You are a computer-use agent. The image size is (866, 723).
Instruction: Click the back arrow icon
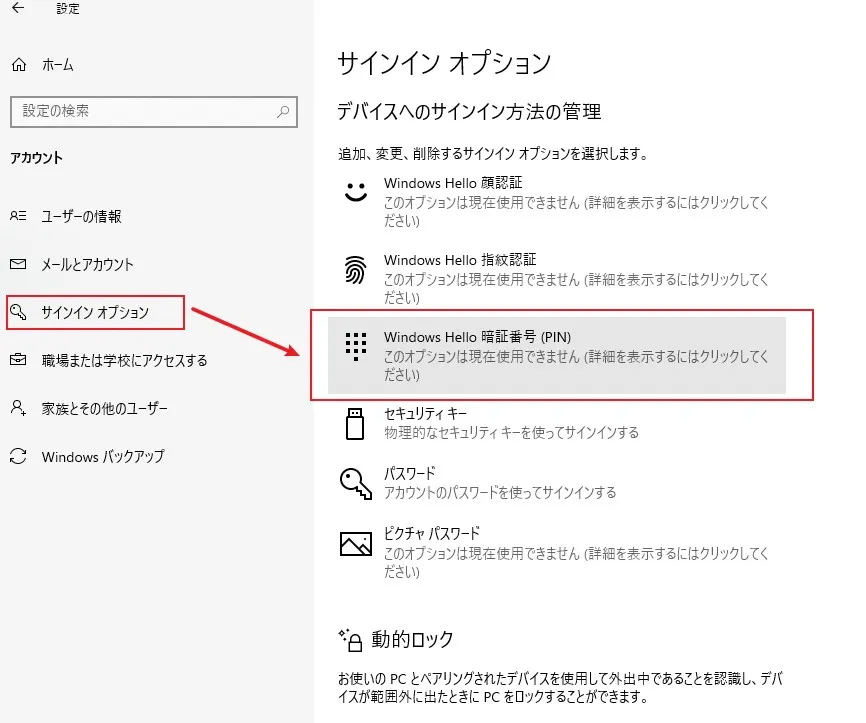[x=18, y=8]
